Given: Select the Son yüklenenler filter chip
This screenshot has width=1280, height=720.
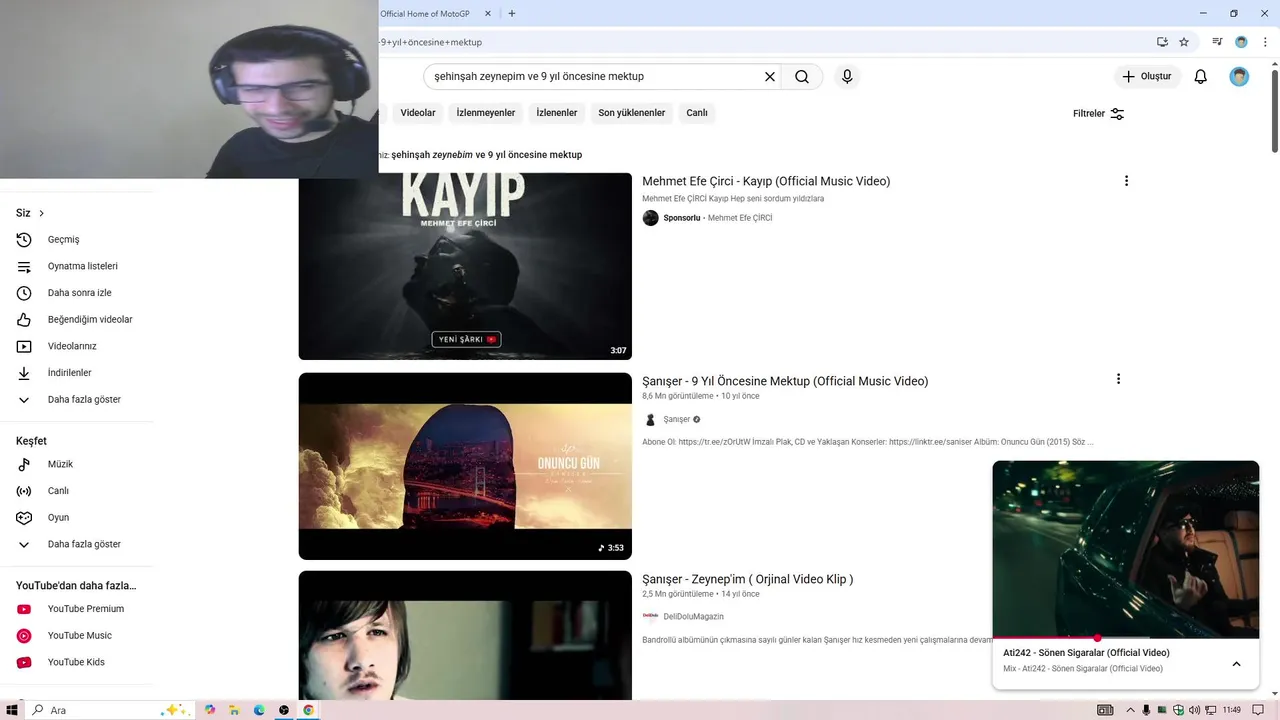Looking at the screenshot, I should (632, 113).
